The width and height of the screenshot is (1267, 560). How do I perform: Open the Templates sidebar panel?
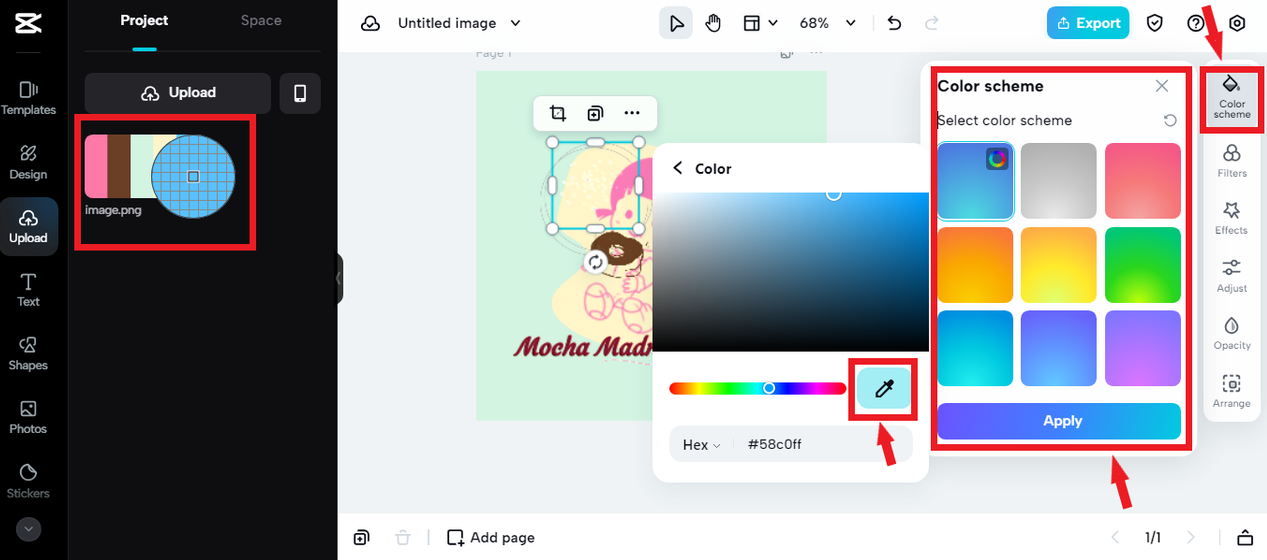[x=28, y=98]
